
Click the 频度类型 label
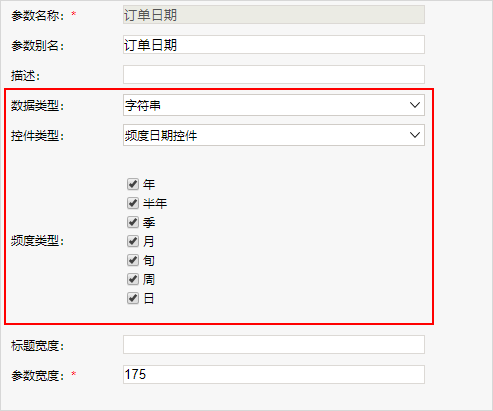pyautogui.click(x=37, y=241)
